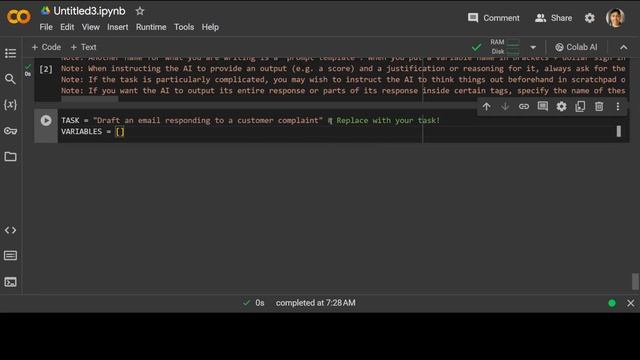This screenshot has width=640, height=360.
Task: Click the connected checkmark near RAM
Action: [x=476, y=47]
